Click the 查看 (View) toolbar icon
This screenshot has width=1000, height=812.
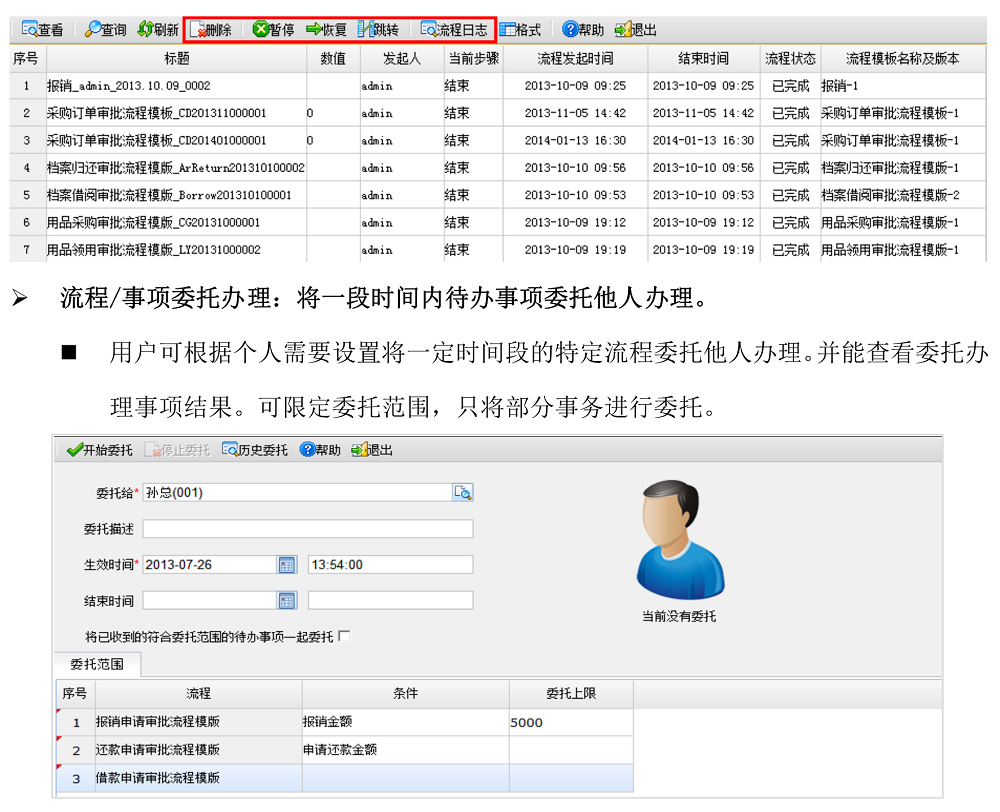coord(42,30)
